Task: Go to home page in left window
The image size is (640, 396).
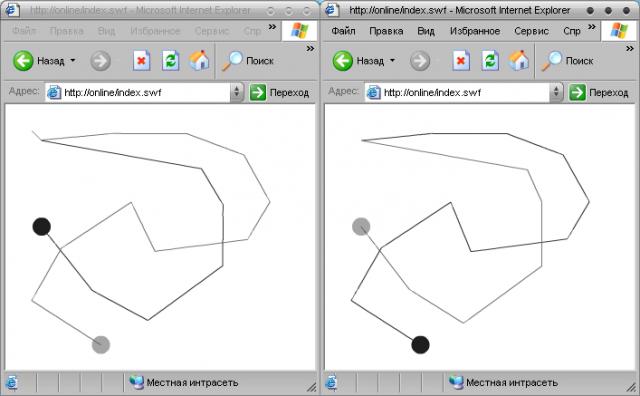Action: pyautogui.click(x=199, y=60)
